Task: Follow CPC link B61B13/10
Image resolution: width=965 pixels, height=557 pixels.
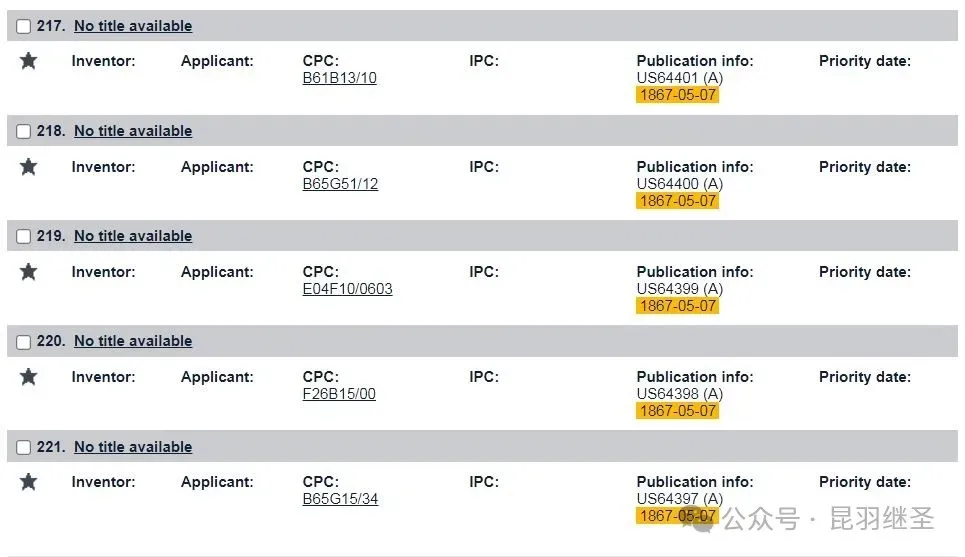Action: (340, 78)
